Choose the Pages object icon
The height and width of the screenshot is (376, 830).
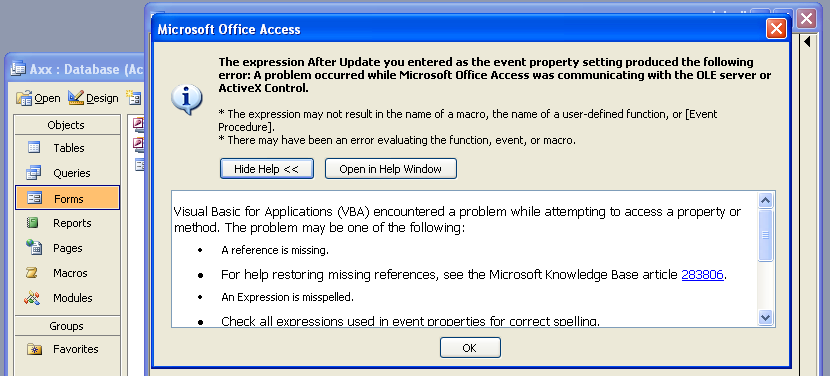coord(33,247)
